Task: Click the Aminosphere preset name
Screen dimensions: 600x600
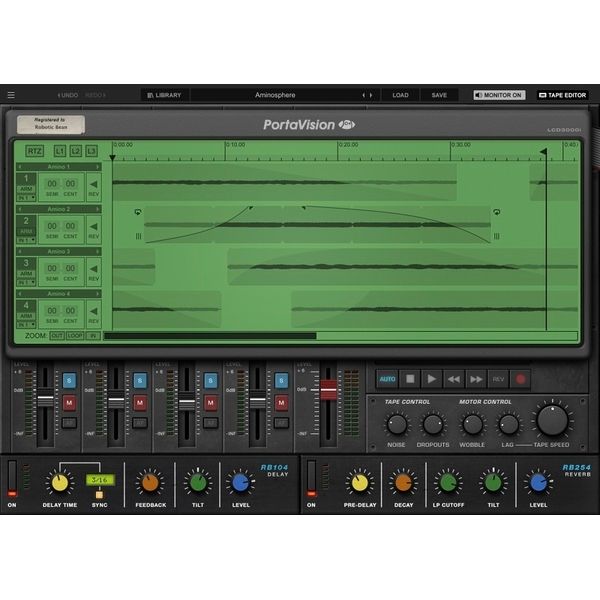Action: pos(275,95)
